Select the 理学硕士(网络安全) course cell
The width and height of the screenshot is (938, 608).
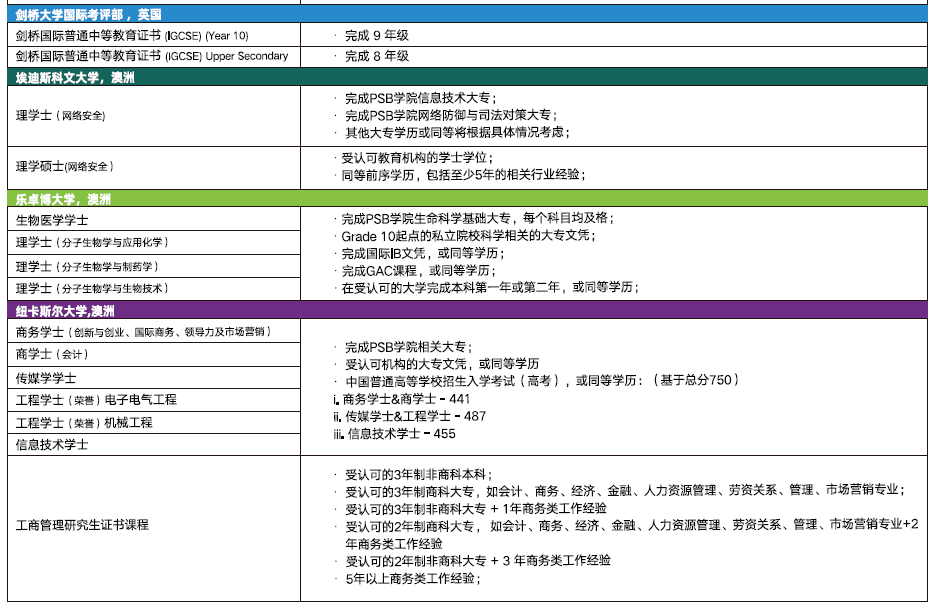pyautogui.click(x=154, y=167)
